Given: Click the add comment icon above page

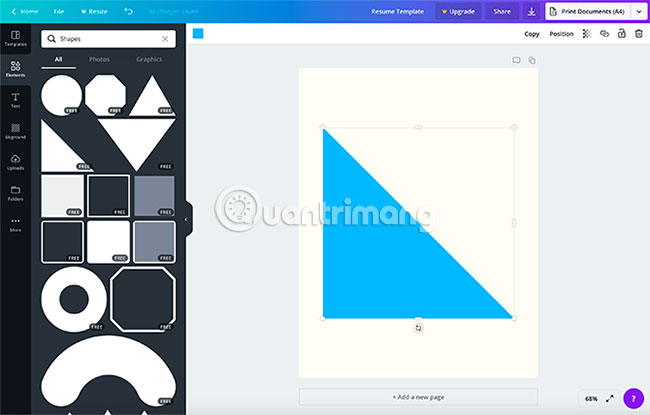Looking at the screenshot, I should coord(516,60).
